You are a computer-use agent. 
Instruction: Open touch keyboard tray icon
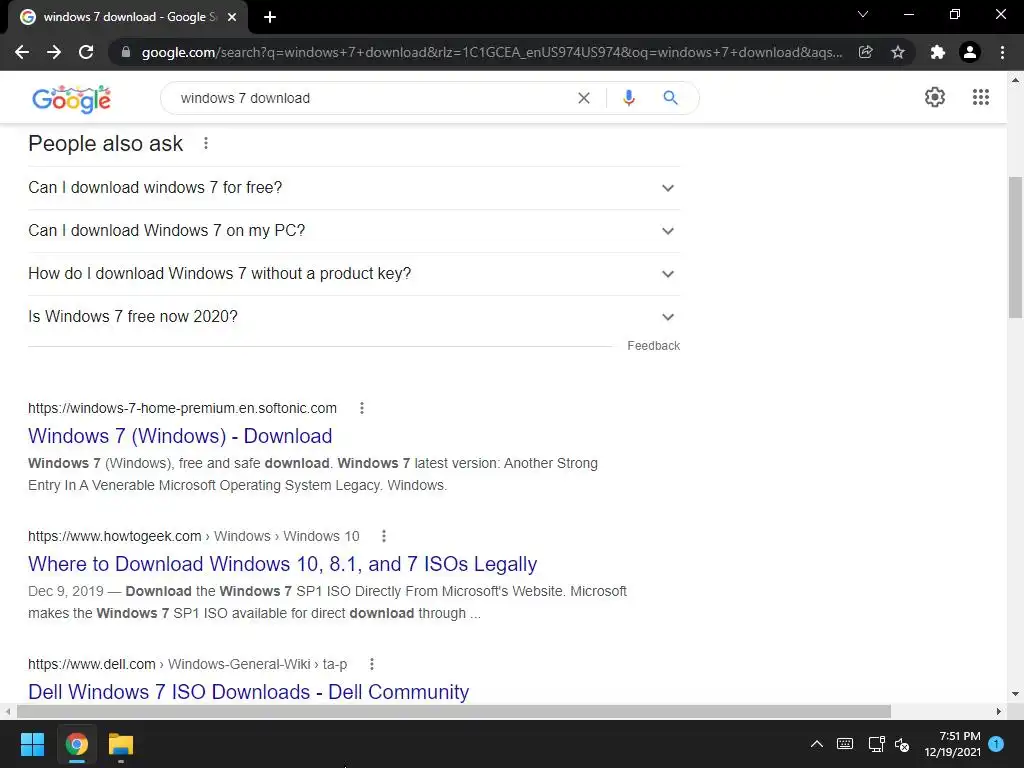click(x=845, y=744)
